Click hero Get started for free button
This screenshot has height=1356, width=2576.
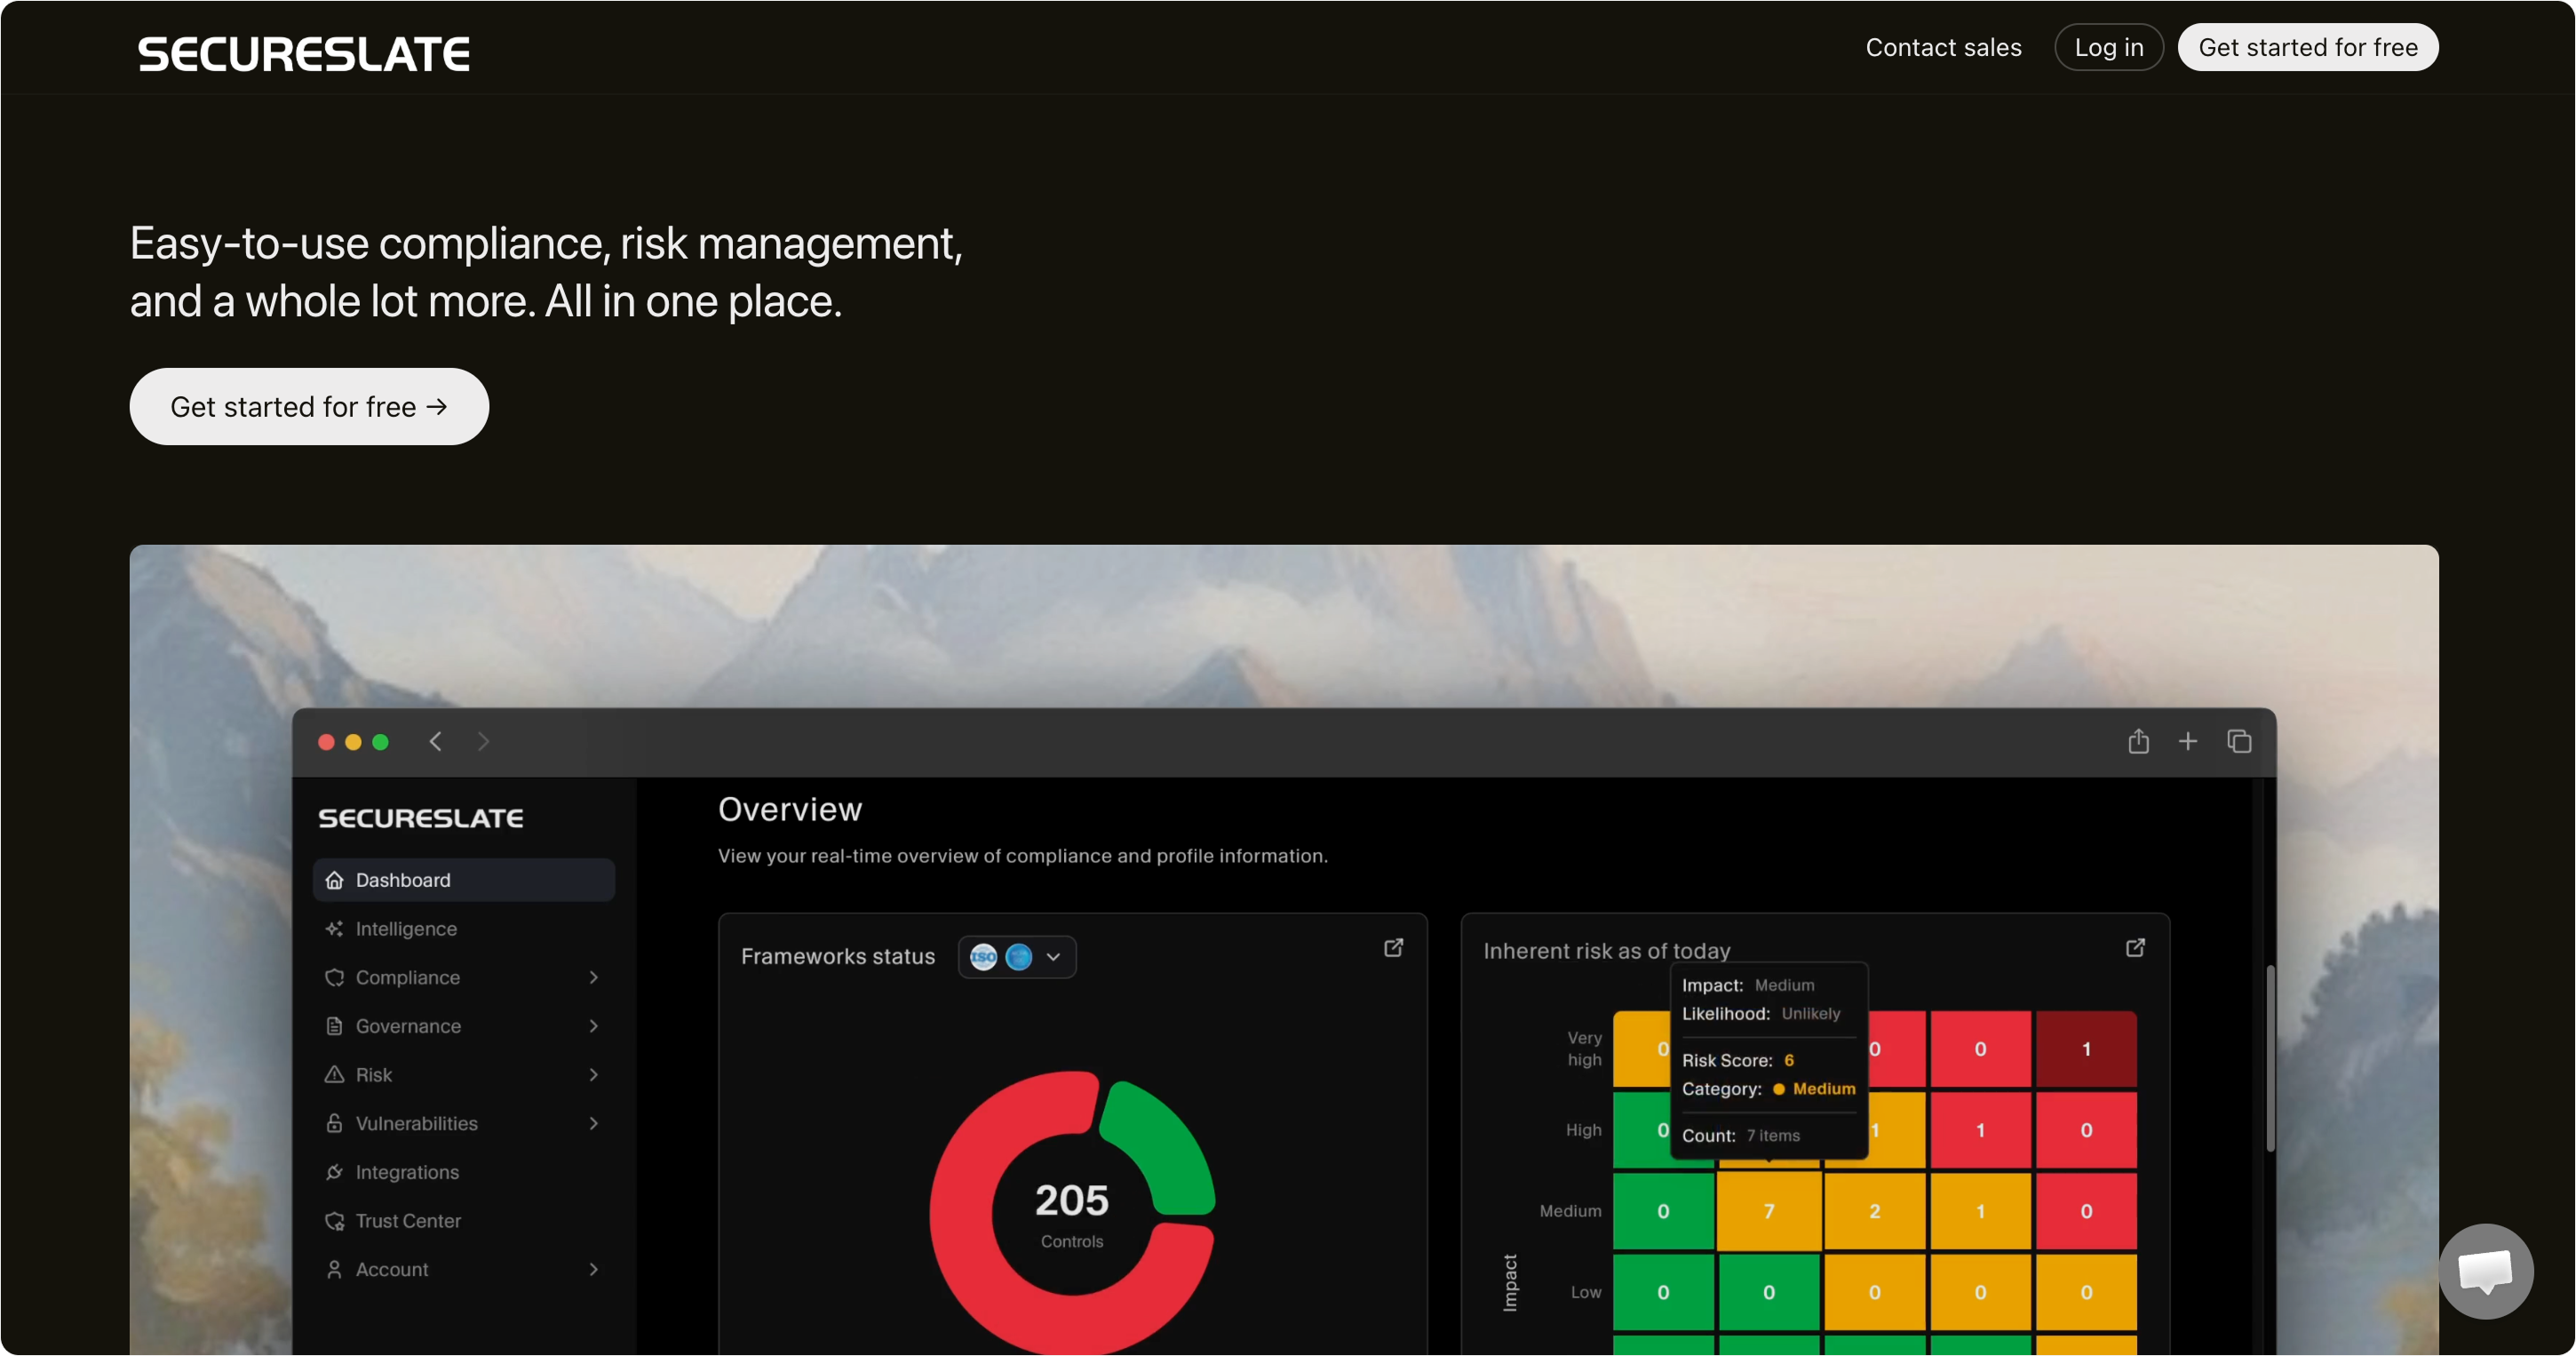tap(309, 407)
